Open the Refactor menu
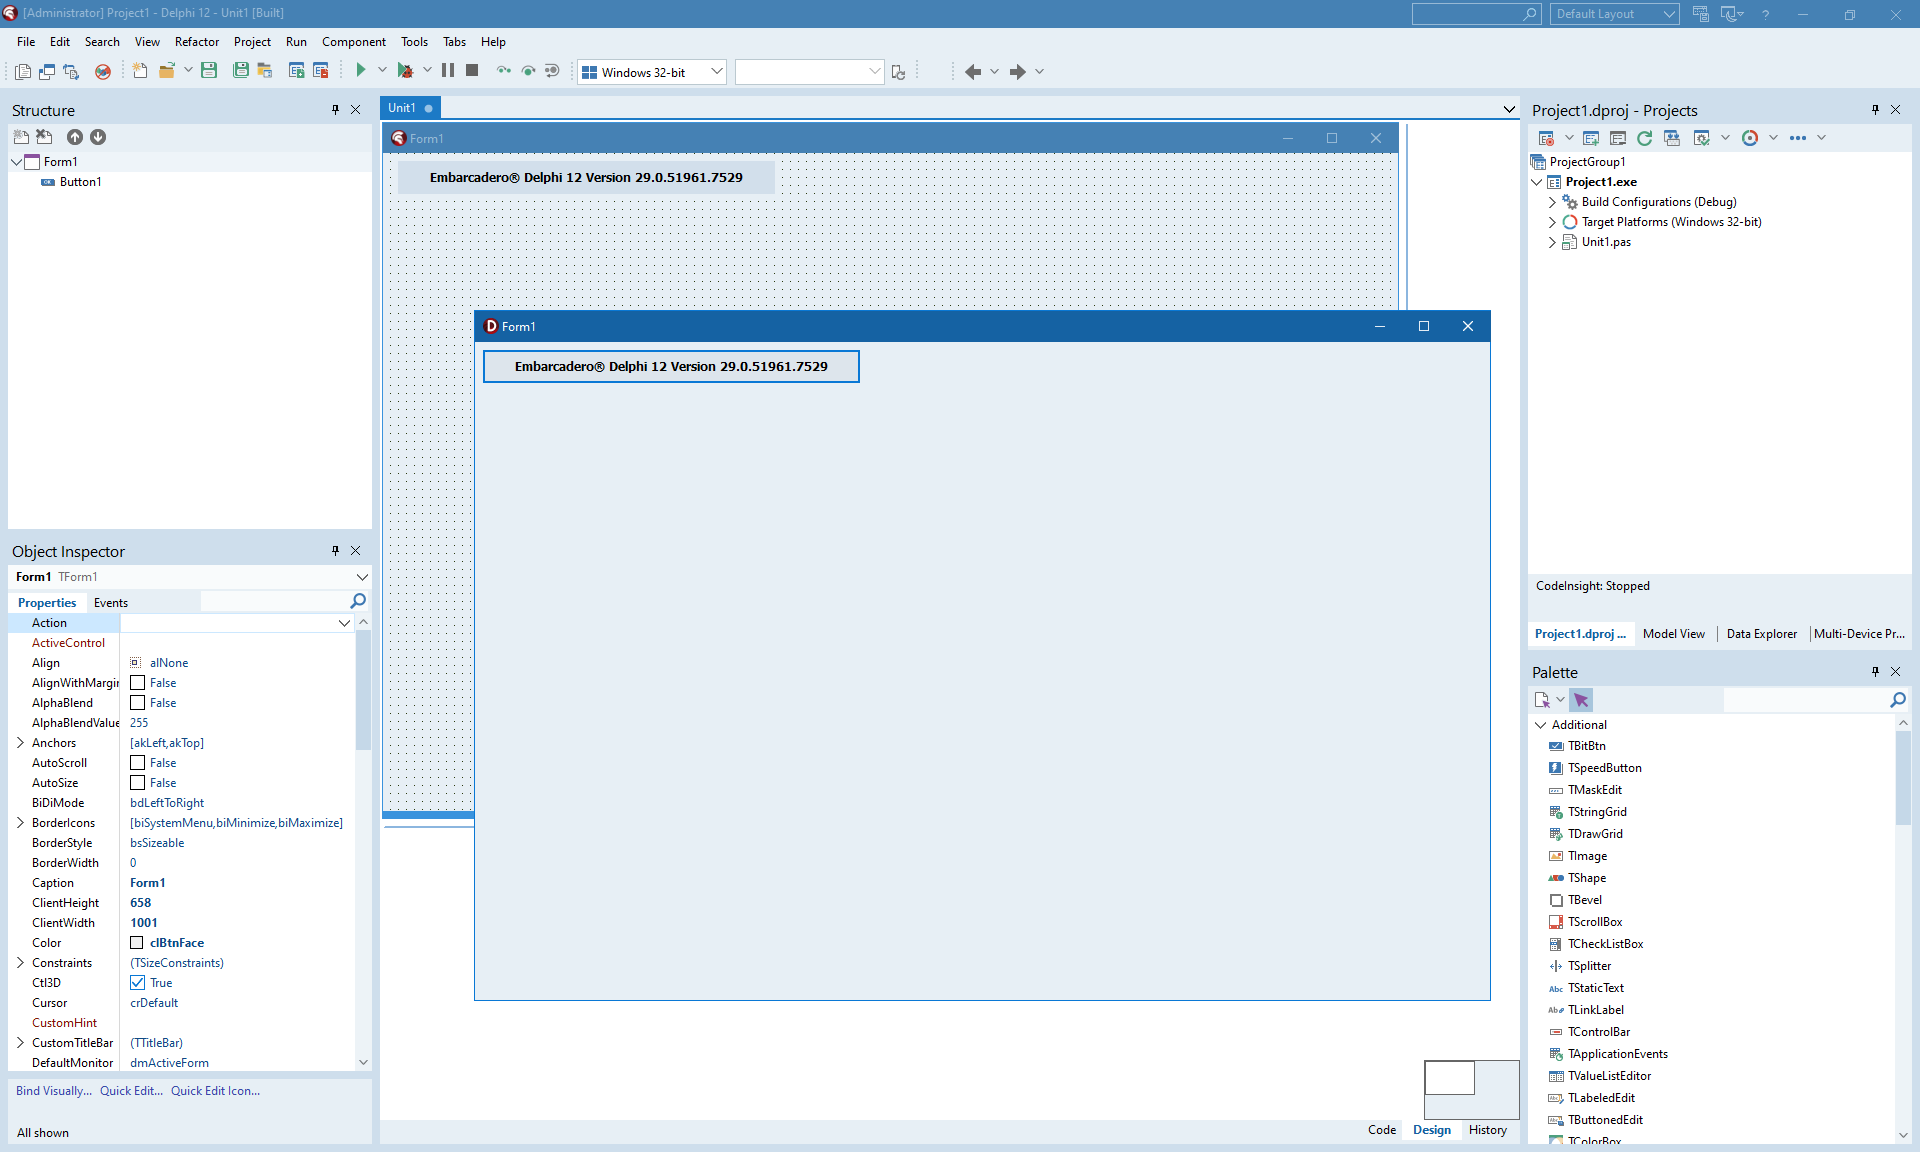 tap(197, 42)
